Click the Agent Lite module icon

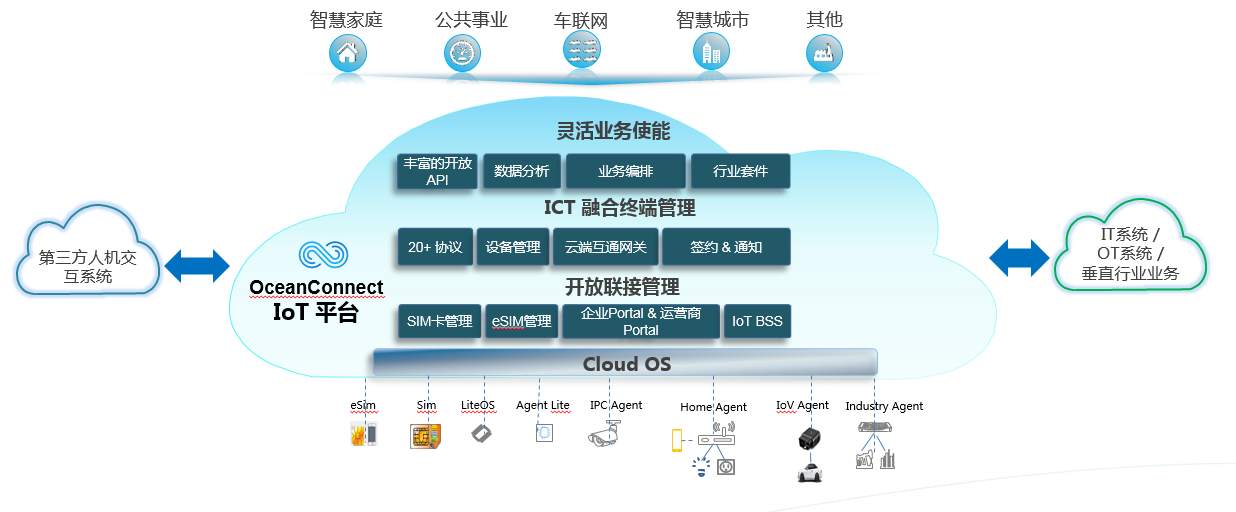(x=544, y=433)
